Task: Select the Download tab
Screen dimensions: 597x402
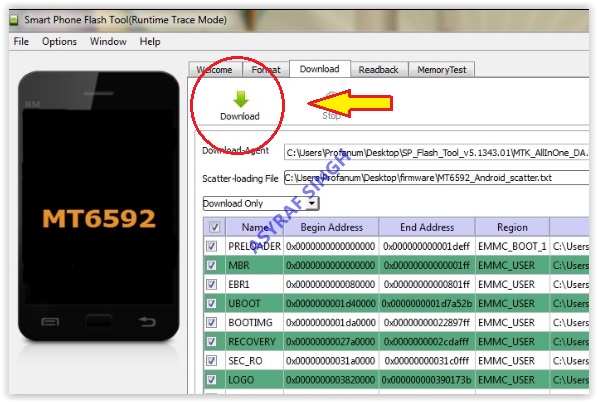Action: (x=319, y=69)
